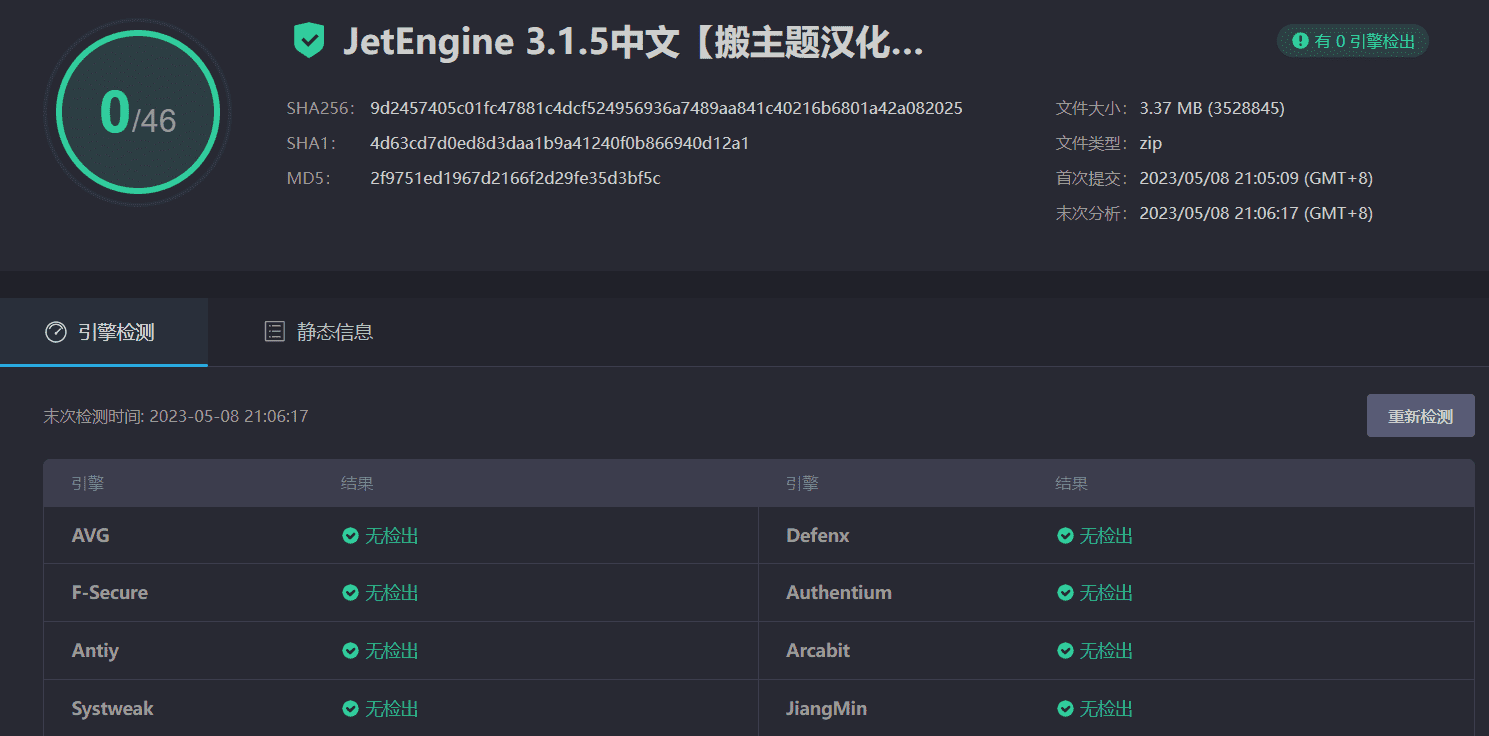Click the 有 0 引擎检出 badge
Screen dimensions: 1489x736
point(1353,41)
